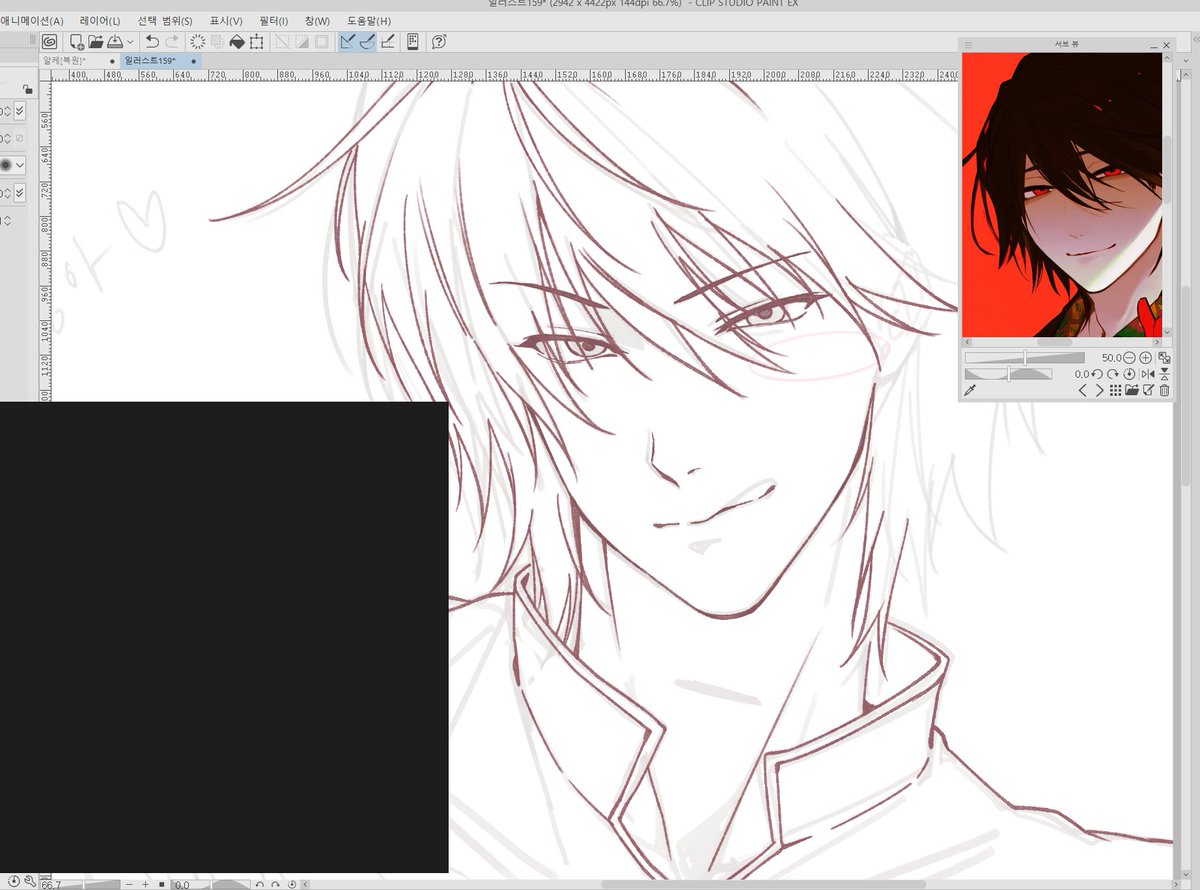The image size is (1200, 890).
Task: Show previous Sub View image
Action: [x=1083, y=390]
